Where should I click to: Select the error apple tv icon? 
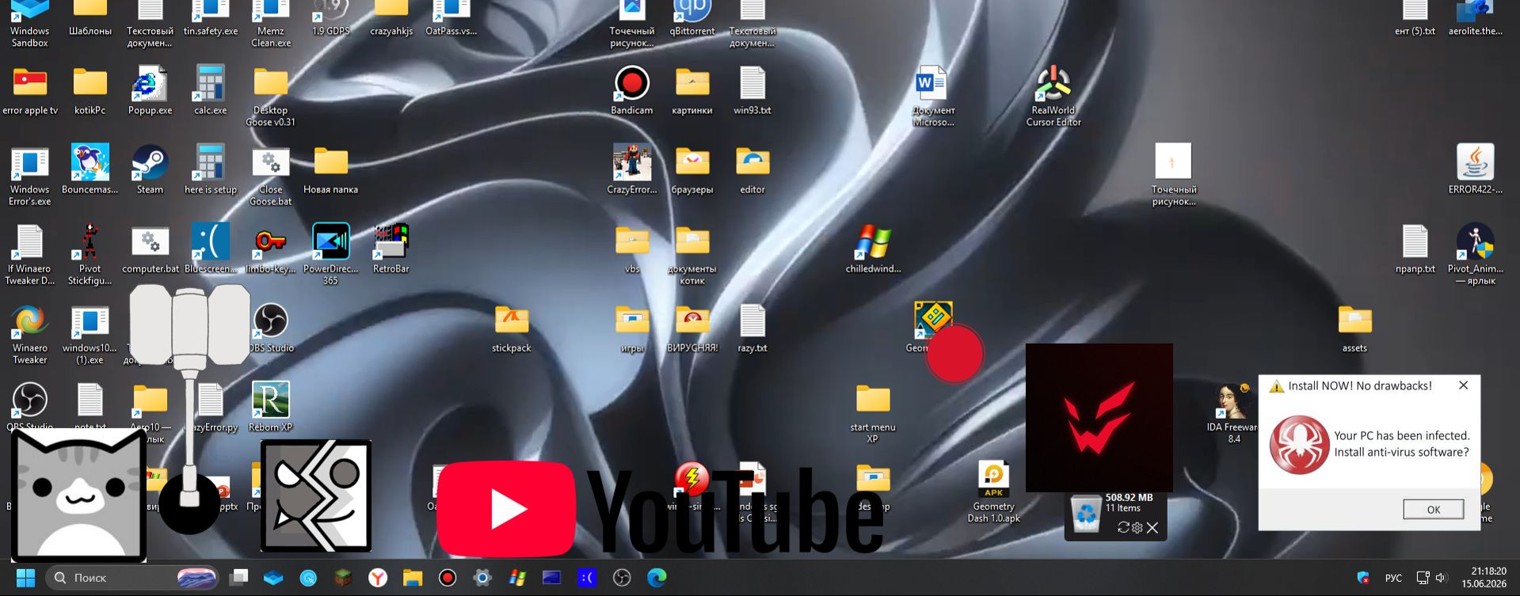point(30,90)
